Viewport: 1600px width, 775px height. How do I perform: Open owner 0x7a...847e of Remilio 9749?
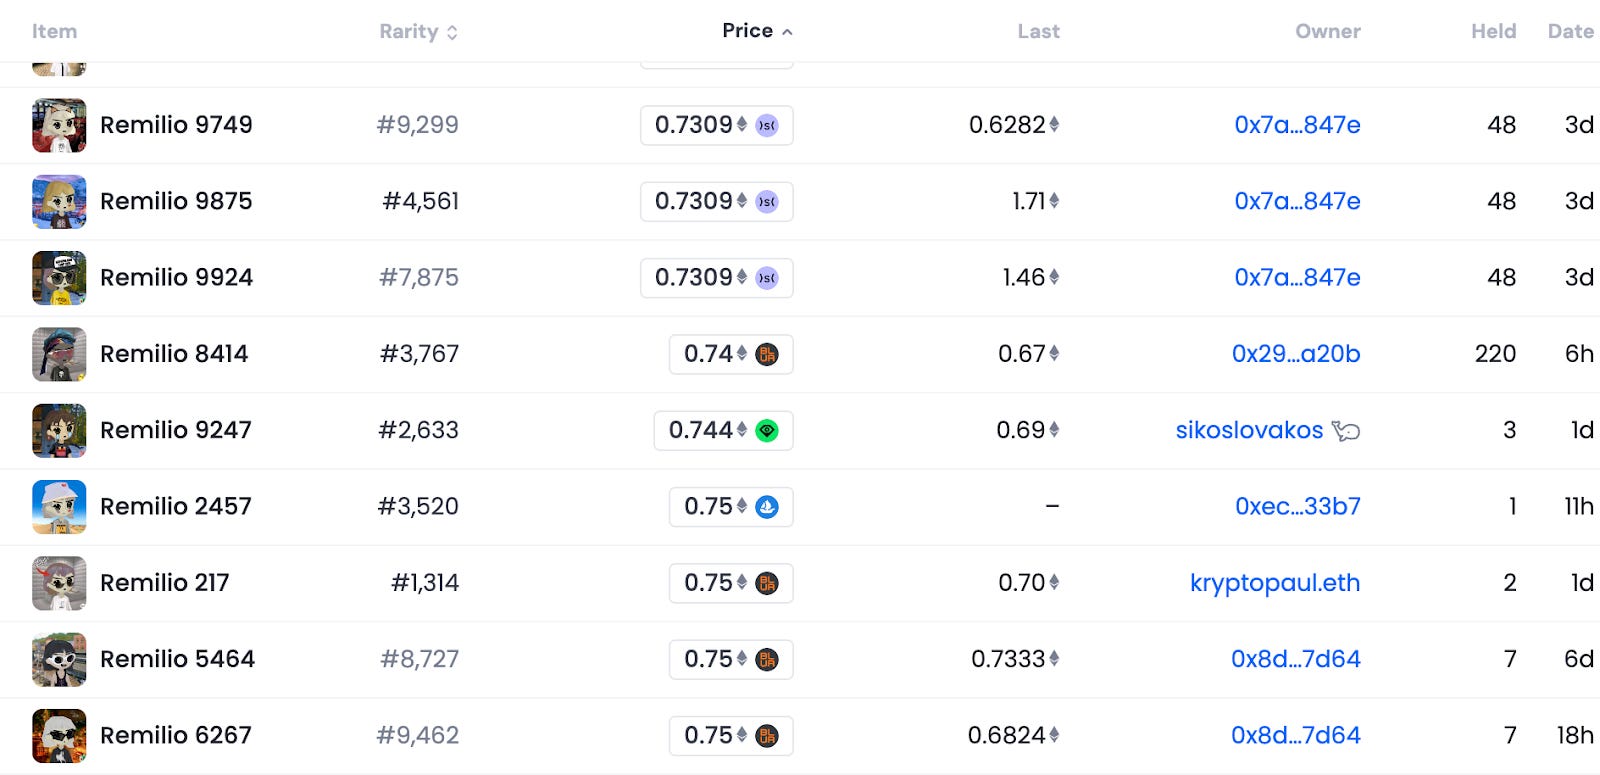click(x=1297, y=125)
